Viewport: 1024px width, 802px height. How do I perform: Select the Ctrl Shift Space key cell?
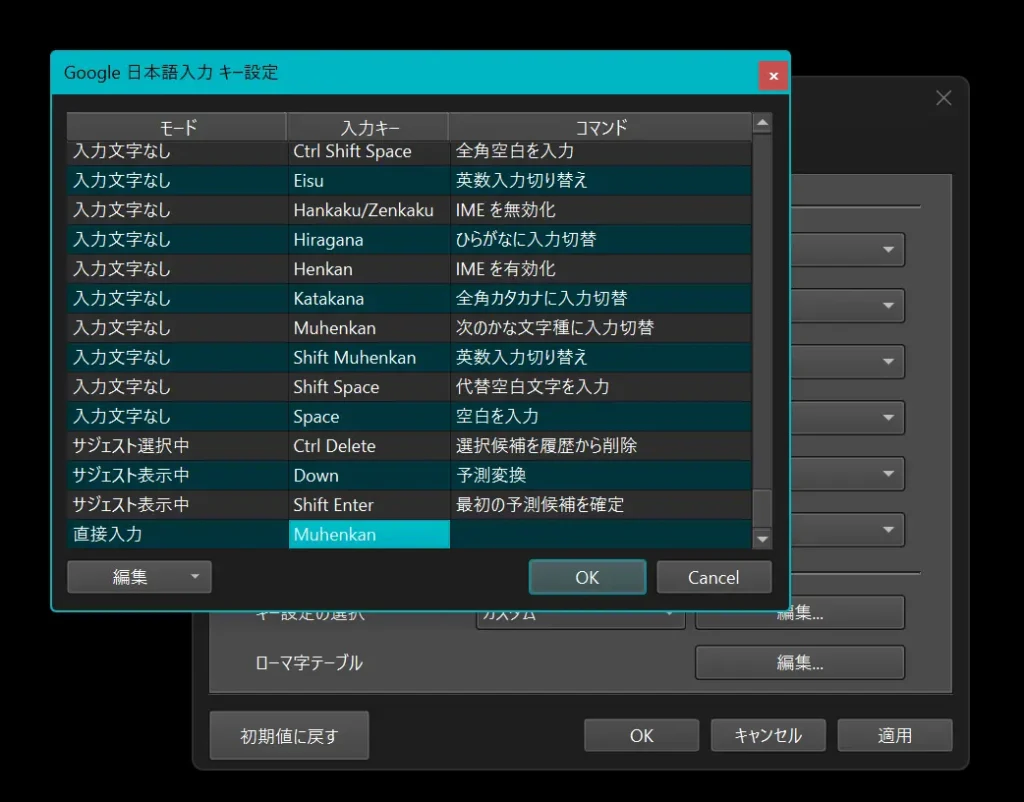point(369,152)
